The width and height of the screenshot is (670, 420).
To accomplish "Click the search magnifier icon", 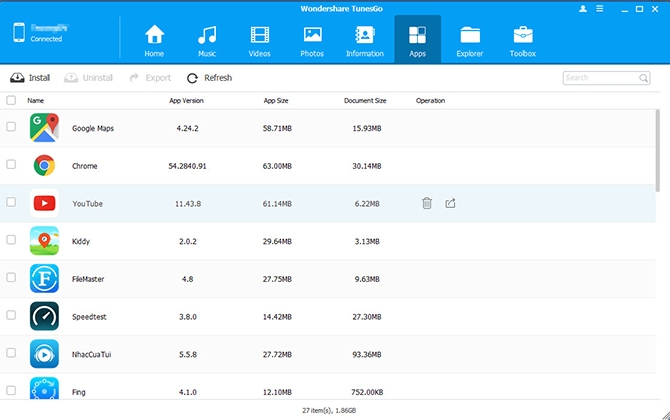I will [x=643, y=78].
